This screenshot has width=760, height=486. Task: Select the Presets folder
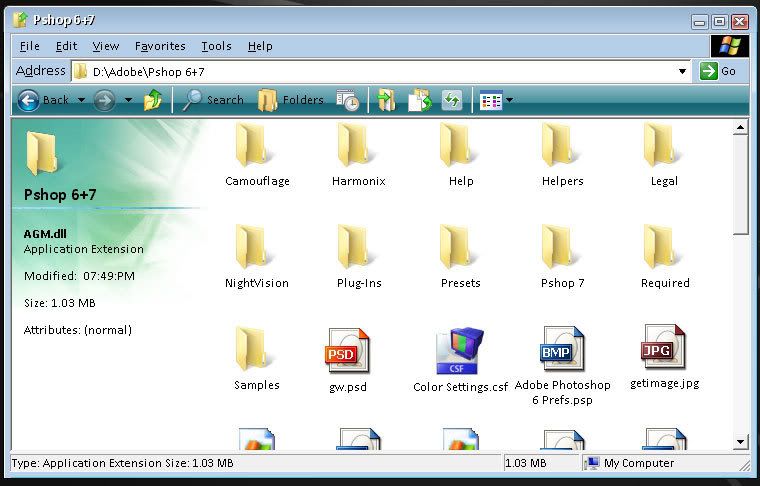point(460,257)
